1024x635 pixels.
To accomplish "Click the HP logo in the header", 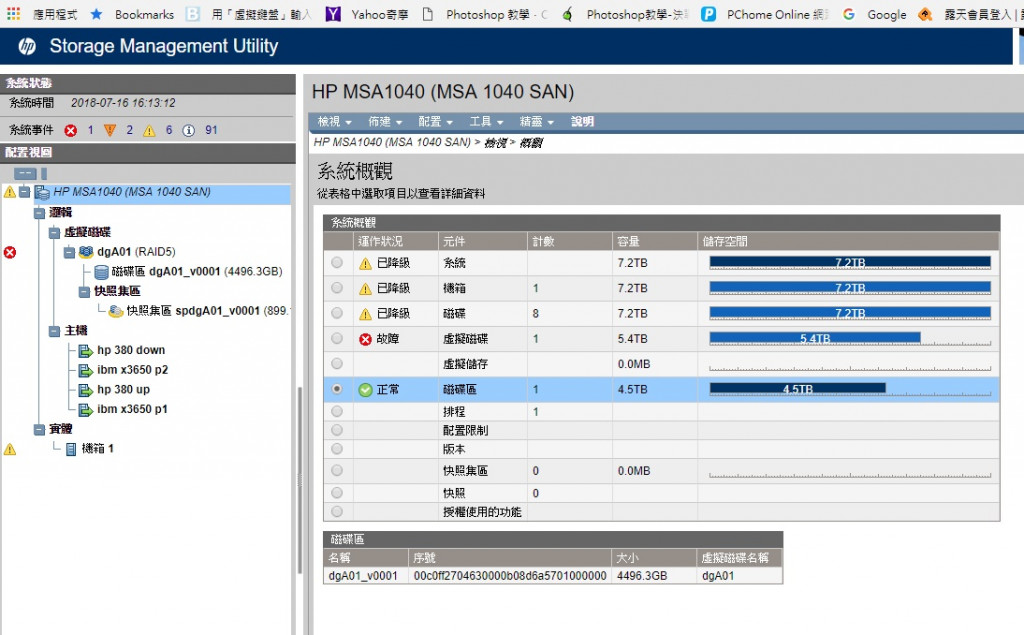I will tap(27, 46).
